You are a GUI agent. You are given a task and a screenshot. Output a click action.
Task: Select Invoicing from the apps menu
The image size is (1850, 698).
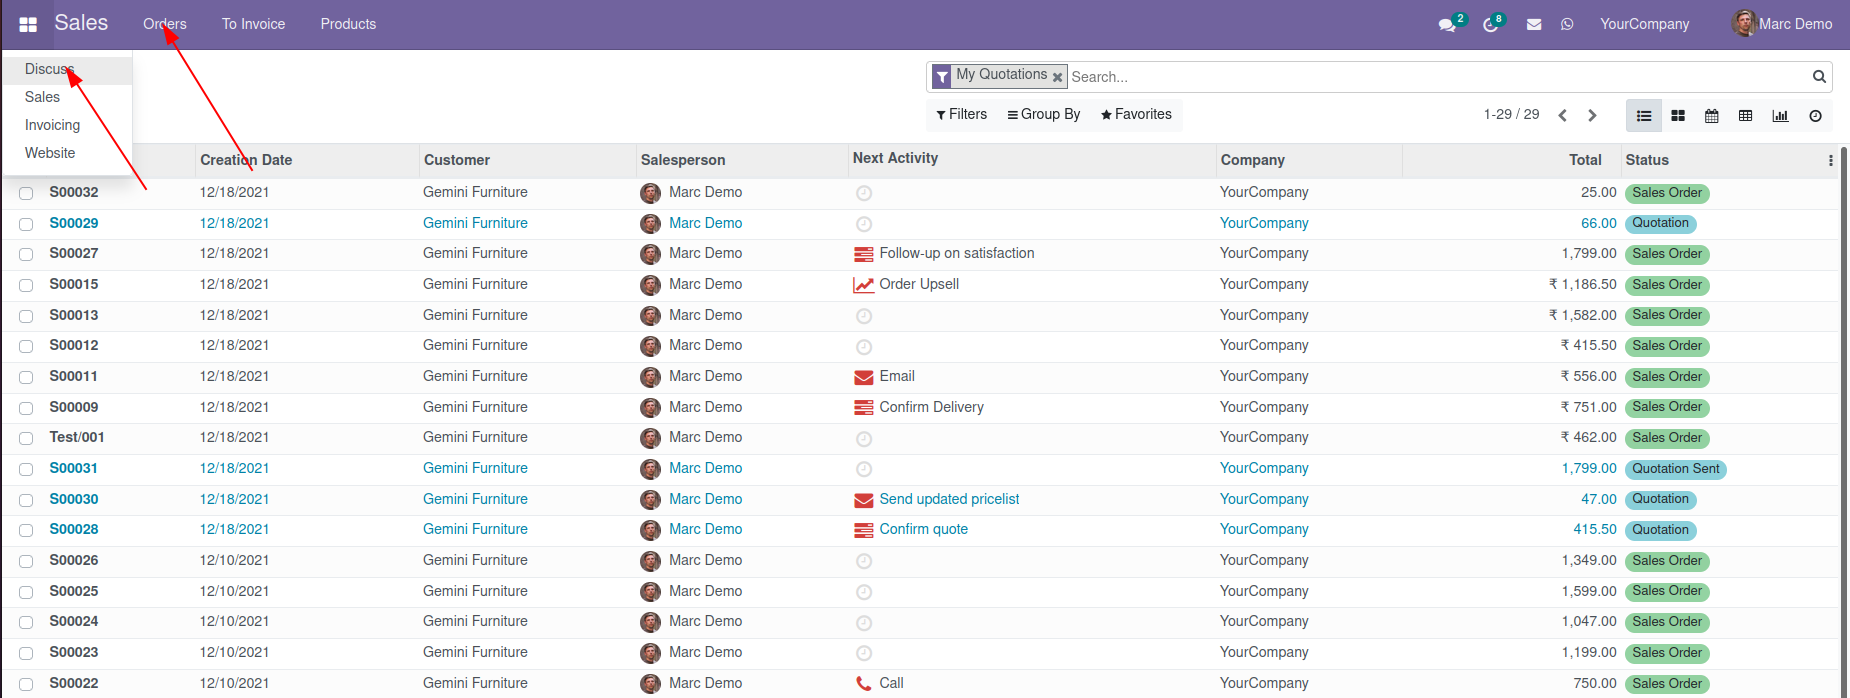[x=52, y=125]
